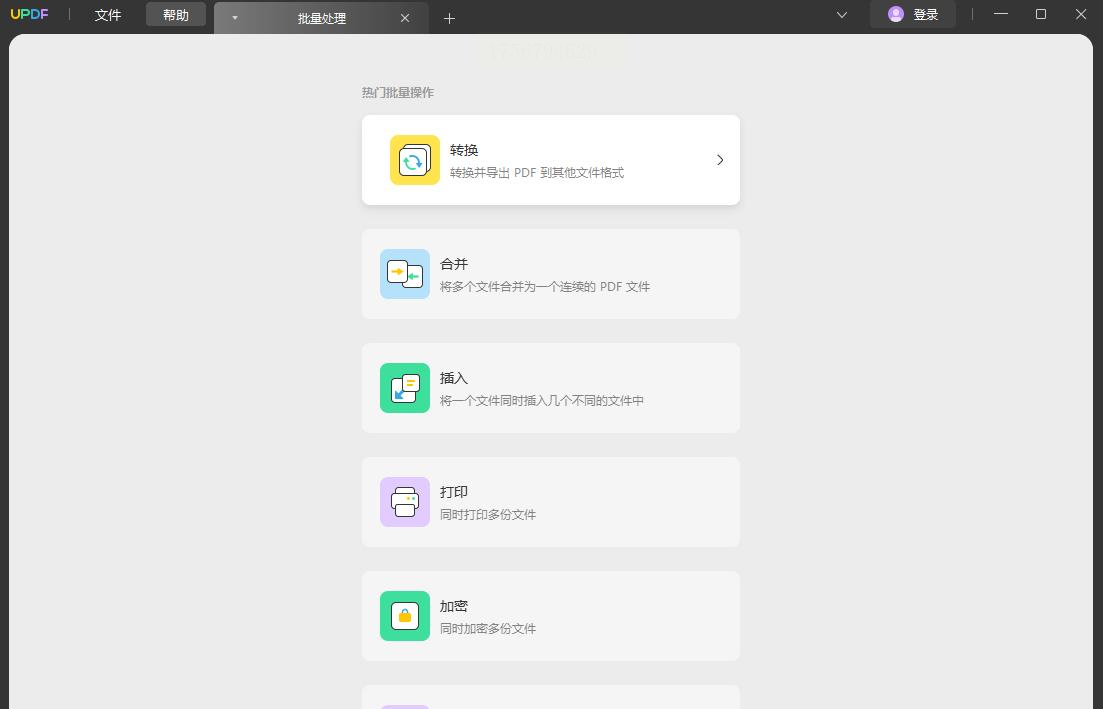The image size is (1103, 709).
Task: Click description 同时加密多份文件
Action: [x=488, y=628]
